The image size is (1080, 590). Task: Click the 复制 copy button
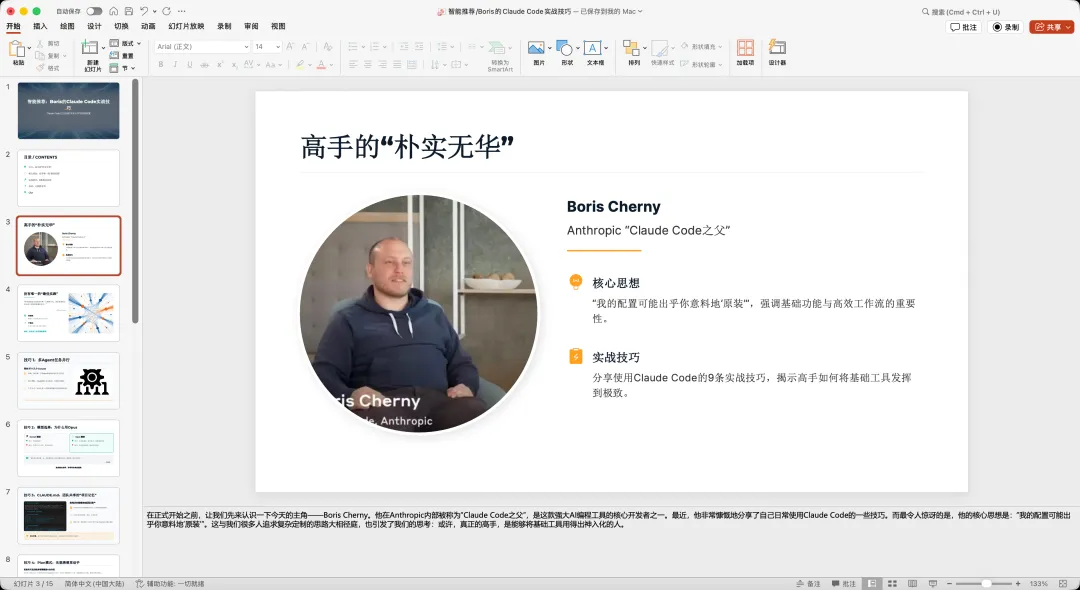pyautogui.click(x=48, y=56)
